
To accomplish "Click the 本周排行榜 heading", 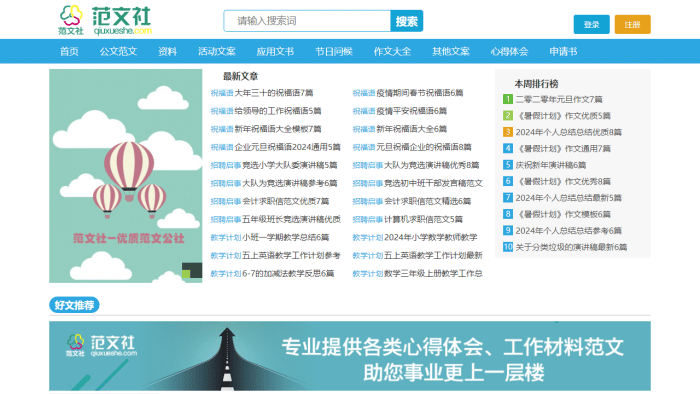I will tap(536, 84).
